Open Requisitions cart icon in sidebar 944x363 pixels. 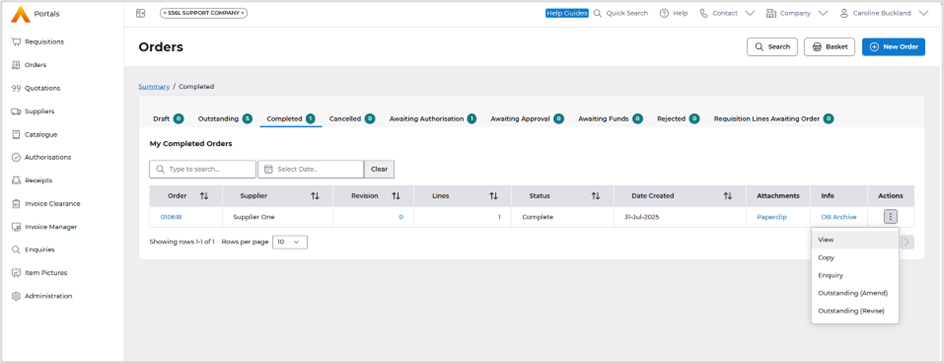16,42
